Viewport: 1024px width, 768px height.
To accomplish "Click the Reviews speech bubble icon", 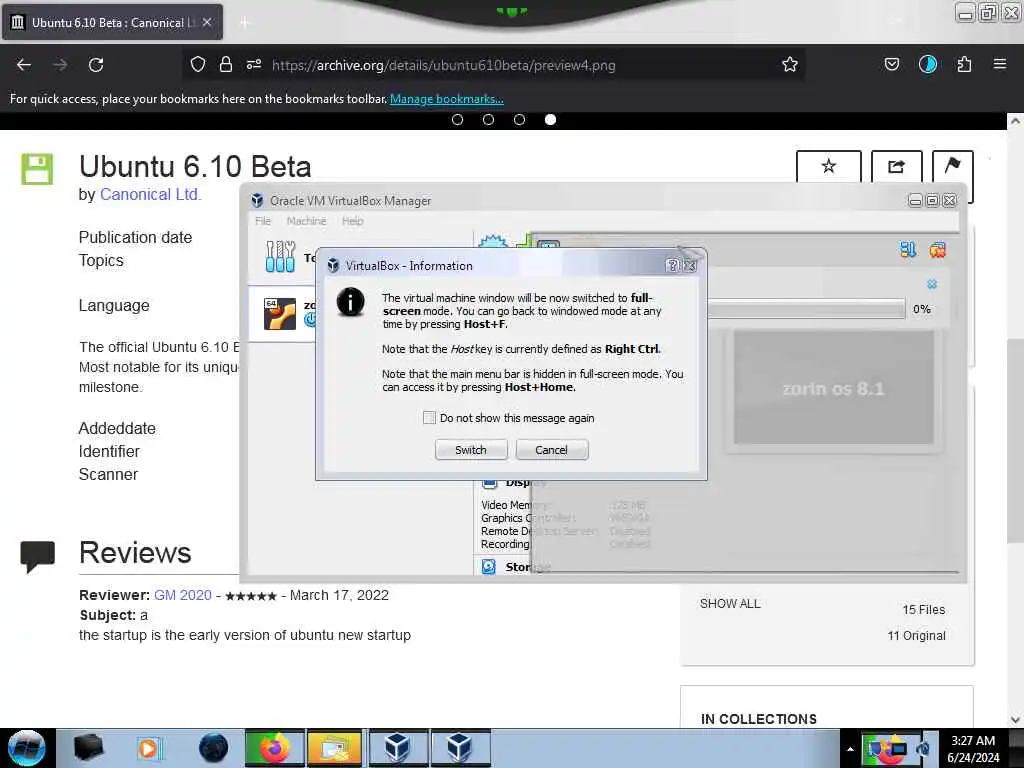I will (37, 557).
